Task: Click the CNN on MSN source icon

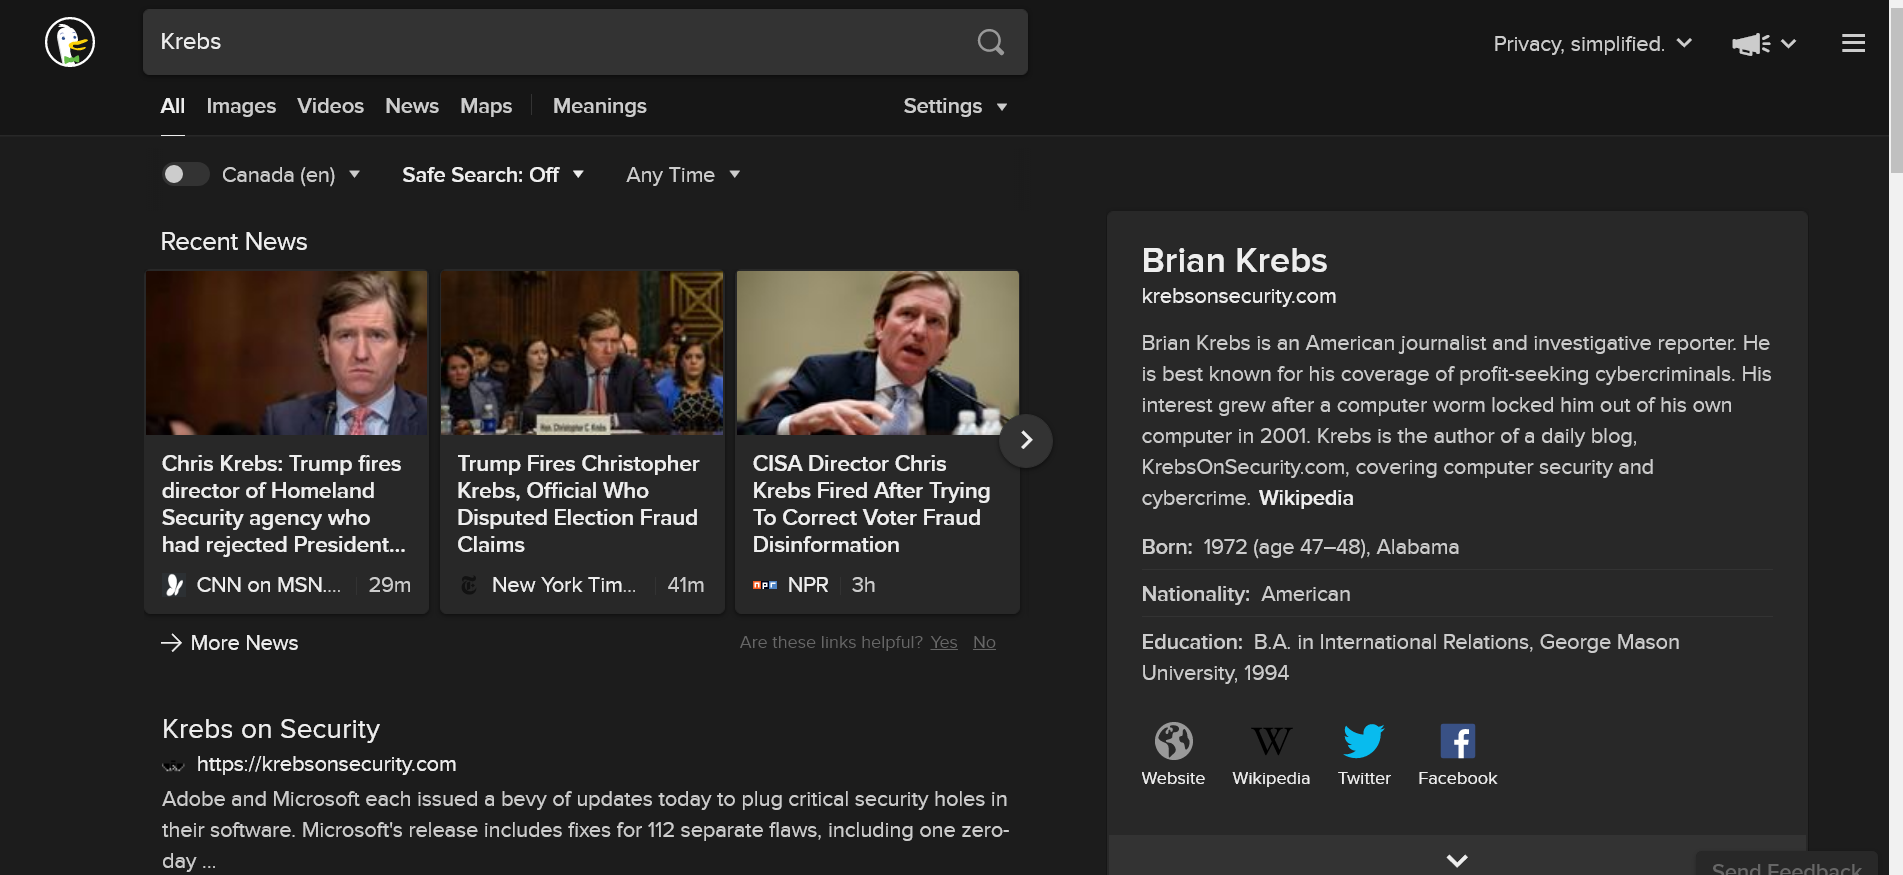Action: [174, 585]
